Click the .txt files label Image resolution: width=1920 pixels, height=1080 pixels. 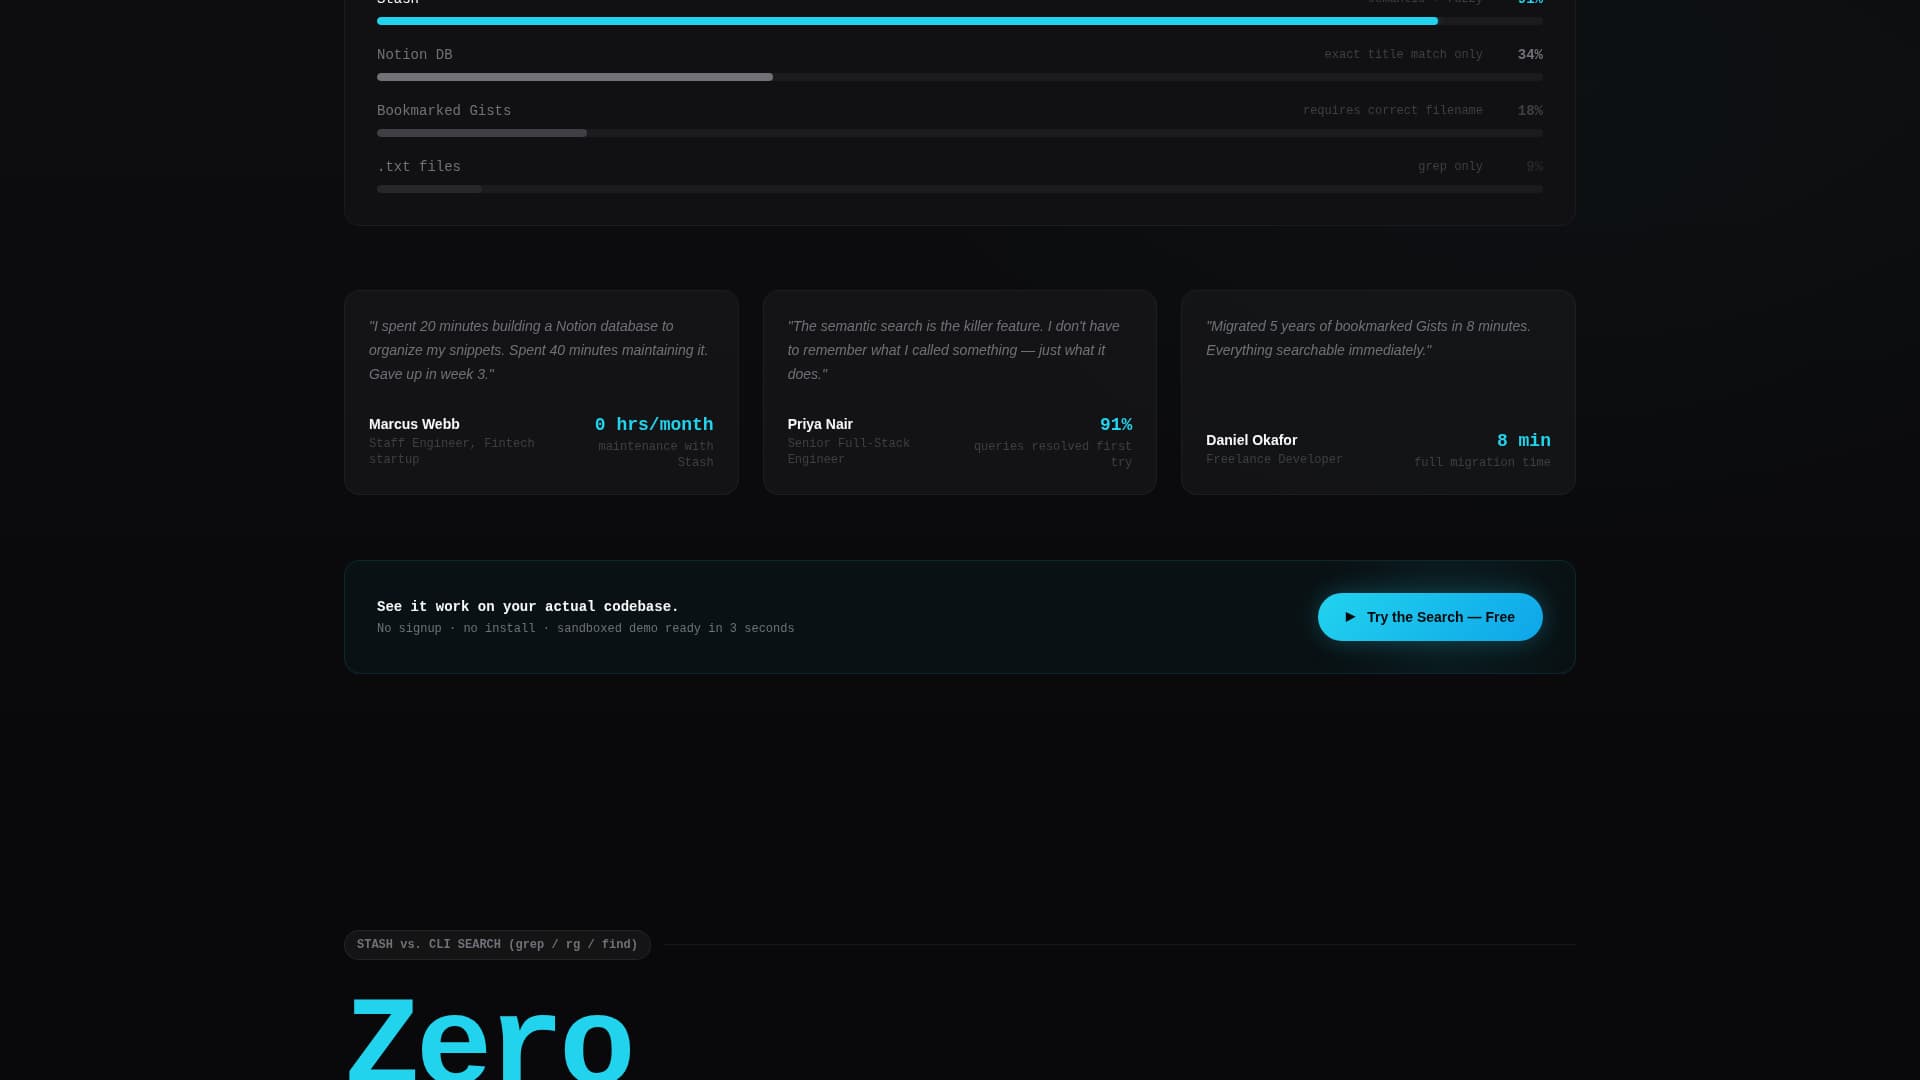[419, 167]
